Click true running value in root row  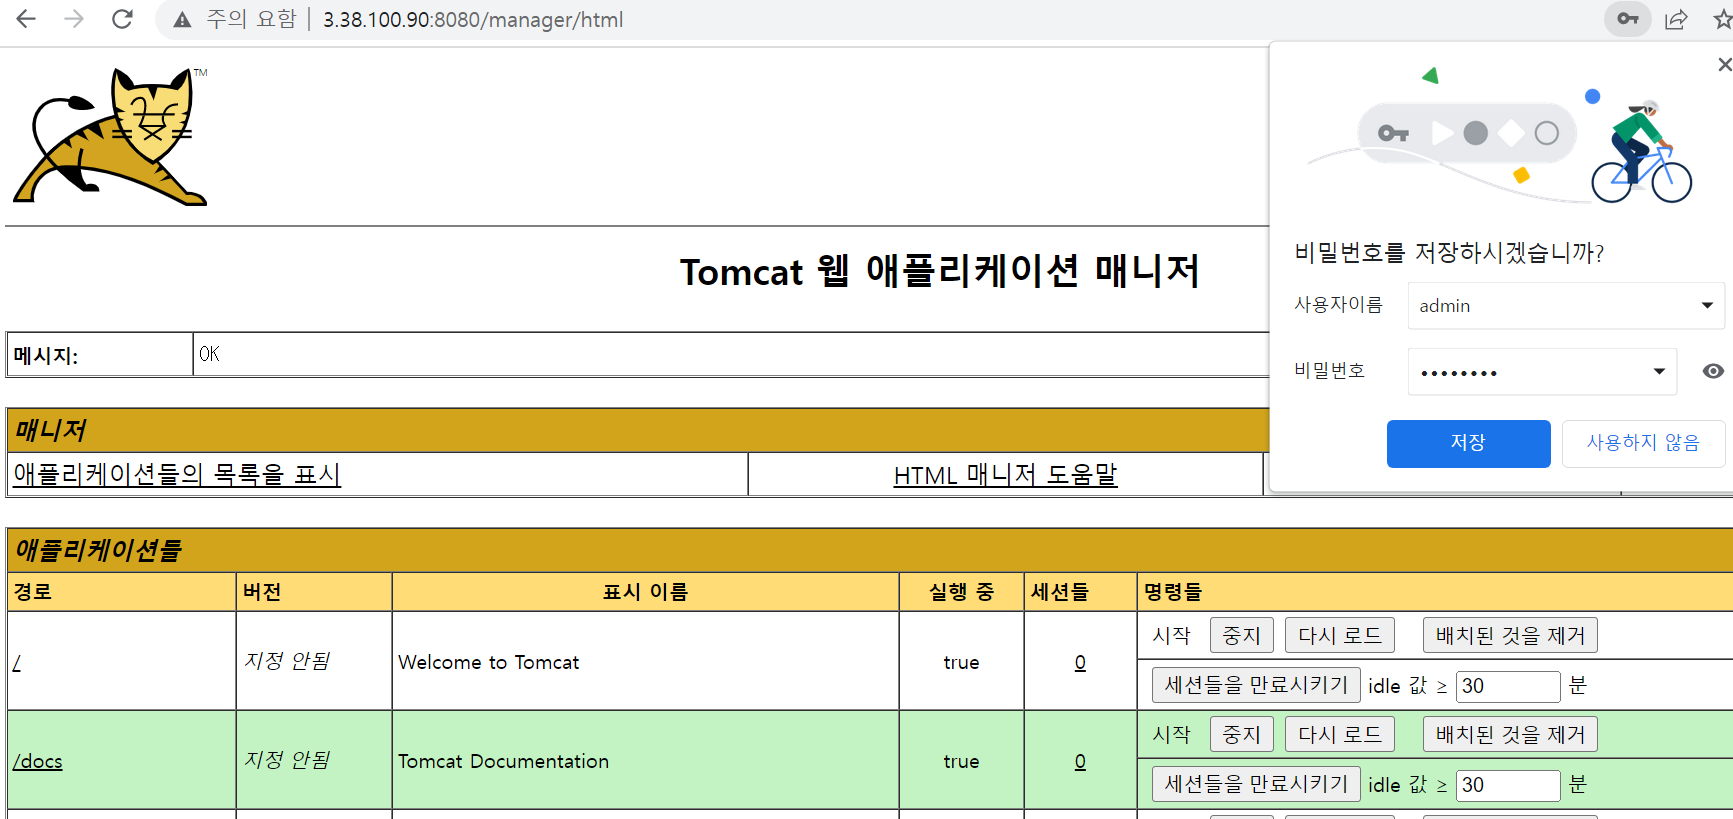click(961, 662)
